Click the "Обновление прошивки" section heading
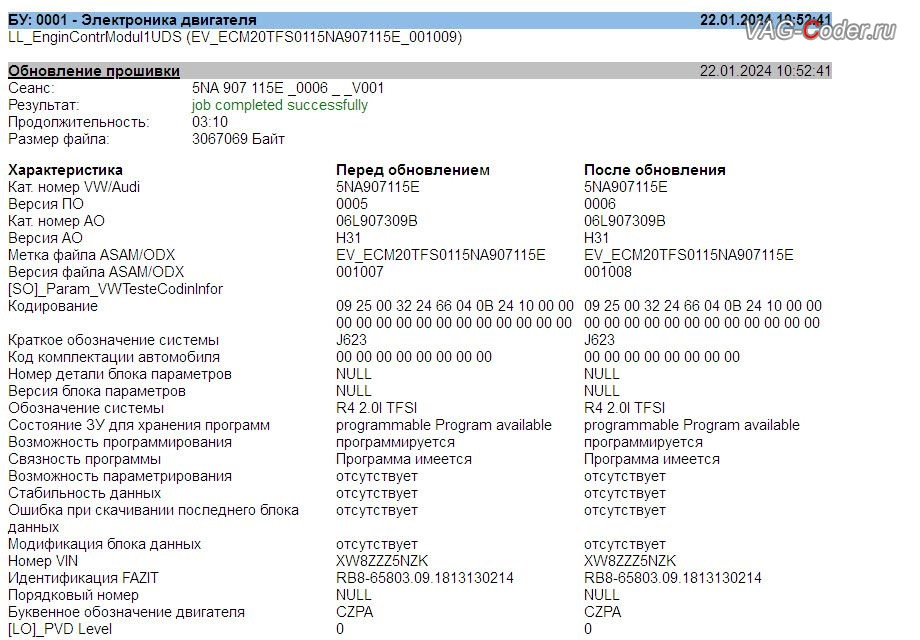This screenshot has width=920, height=640. coord(94,71)
